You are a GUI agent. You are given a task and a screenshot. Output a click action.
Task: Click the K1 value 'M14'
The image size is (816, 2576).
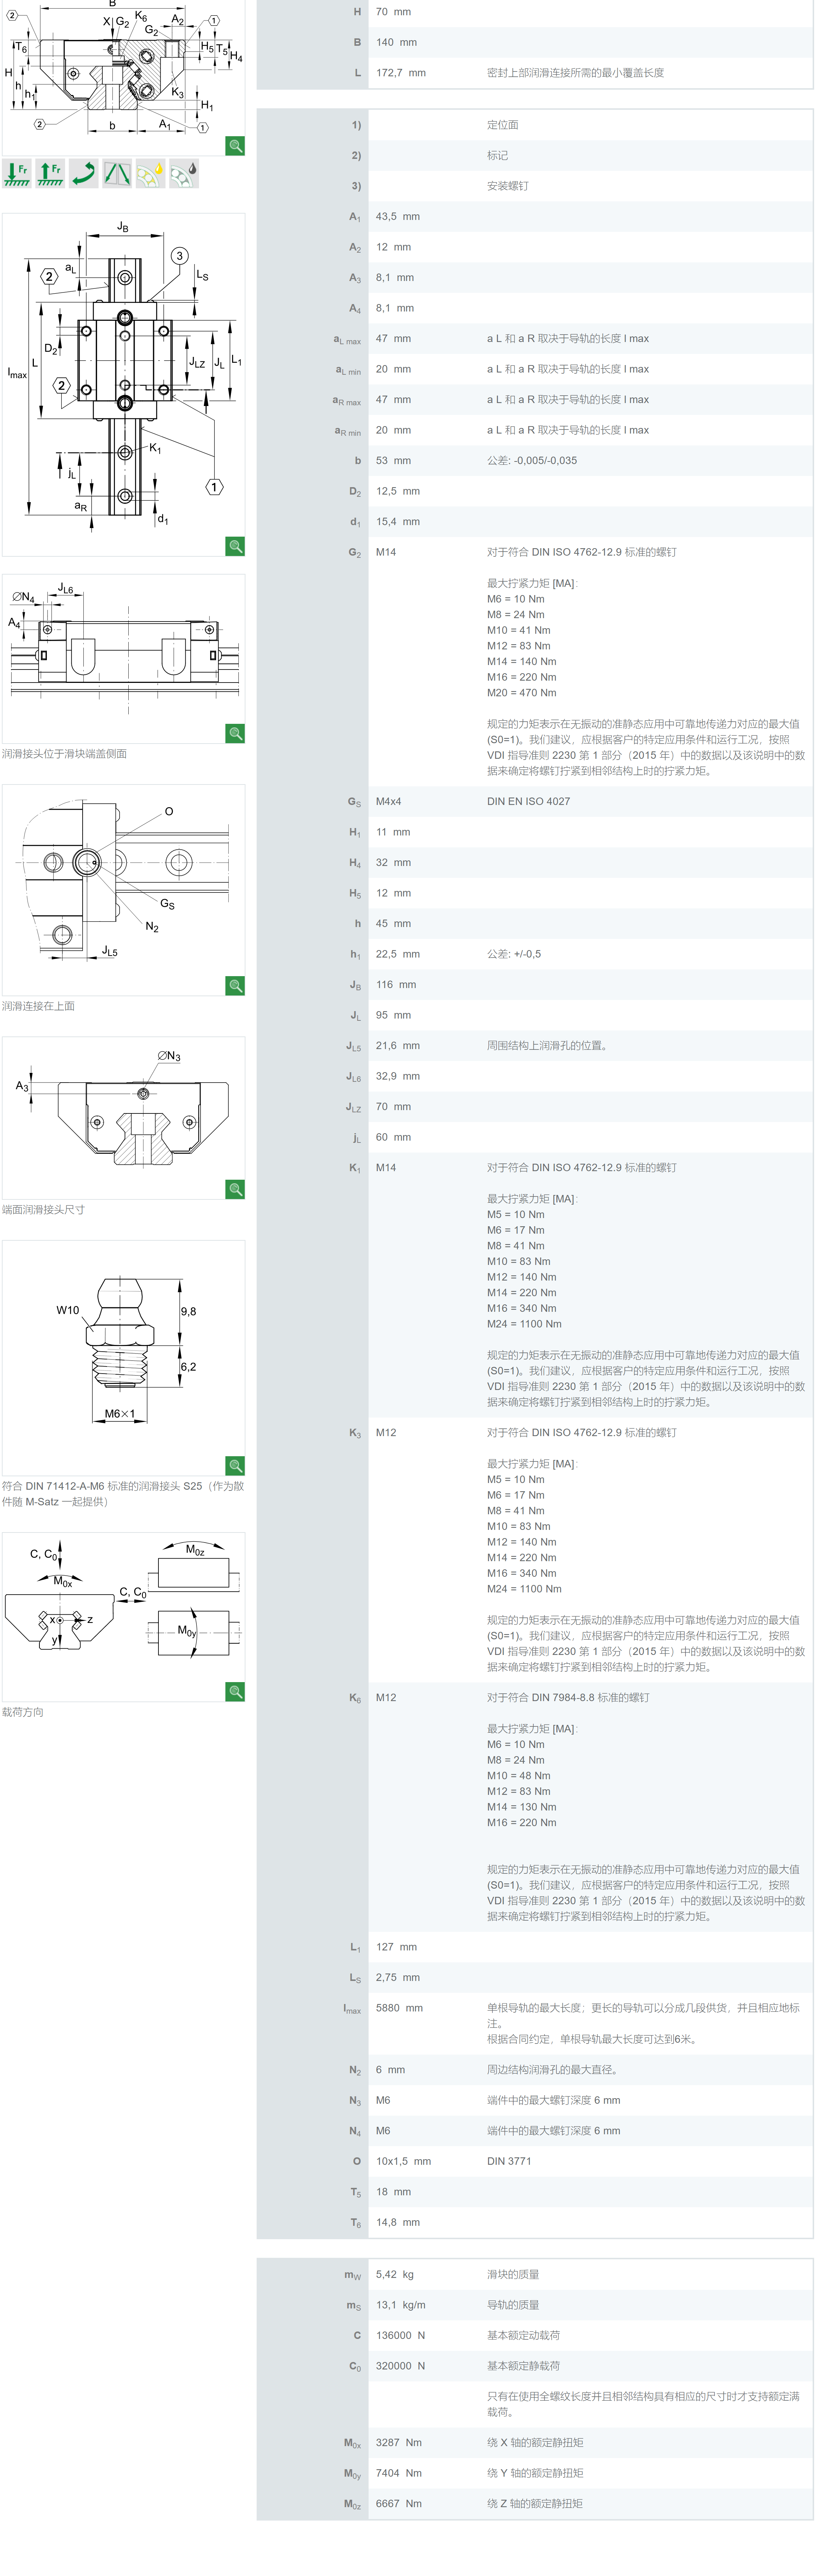click(x=386, y=1168)
